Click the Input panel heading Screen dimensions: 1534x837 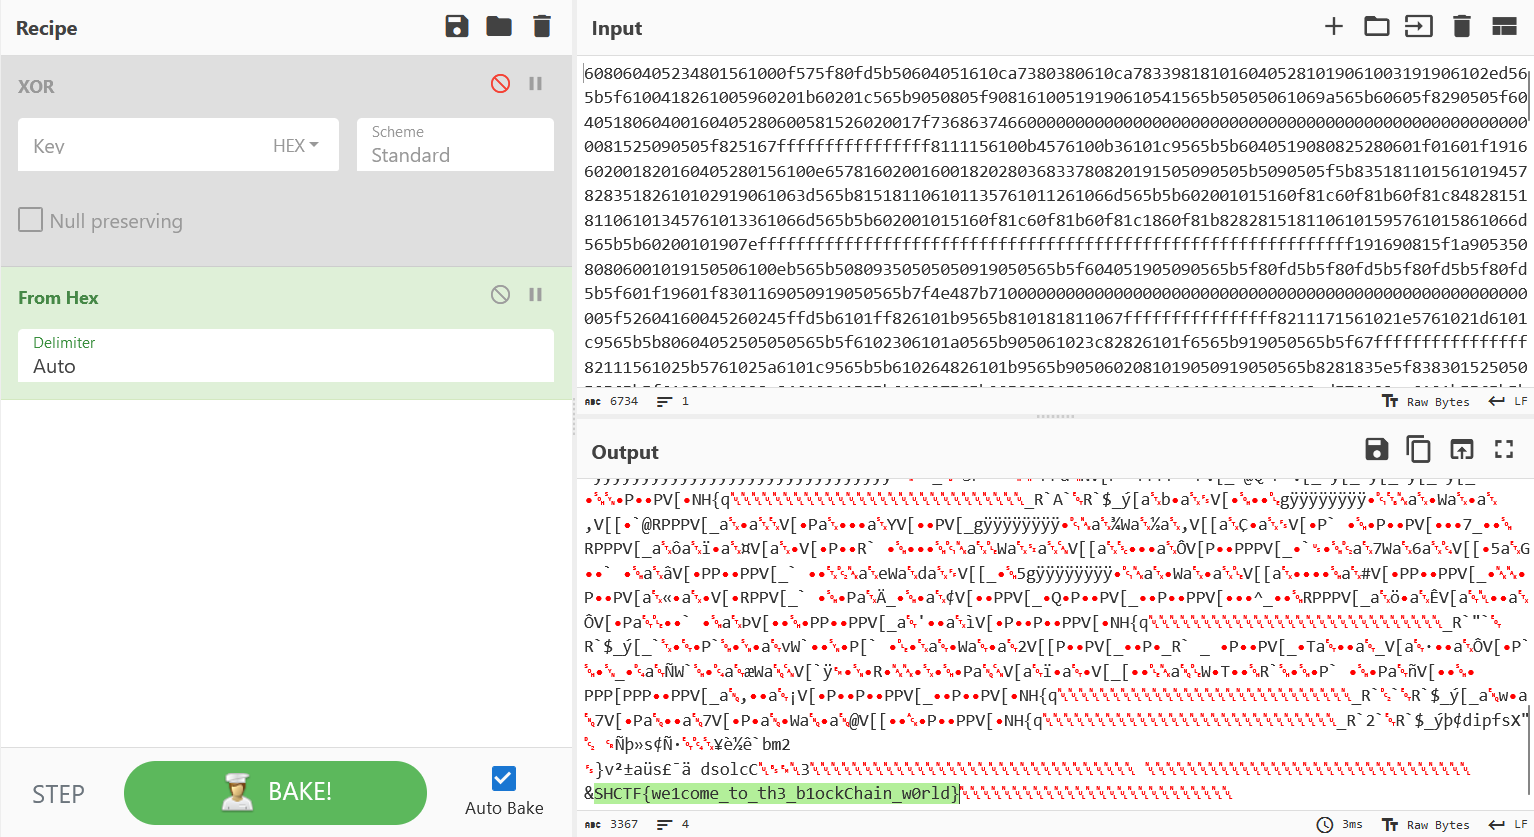tap(617, 28)
